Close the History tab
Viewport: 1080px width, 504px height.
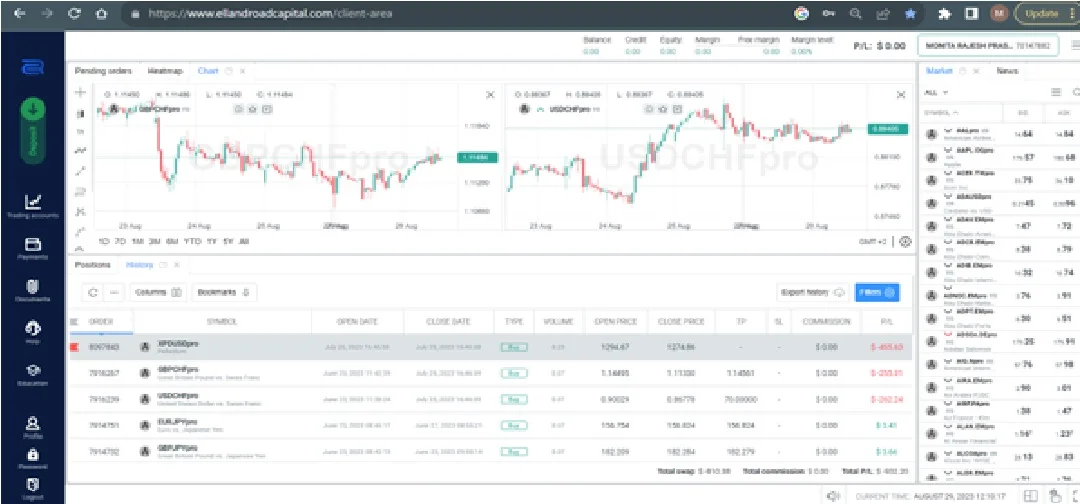[176, 264]
